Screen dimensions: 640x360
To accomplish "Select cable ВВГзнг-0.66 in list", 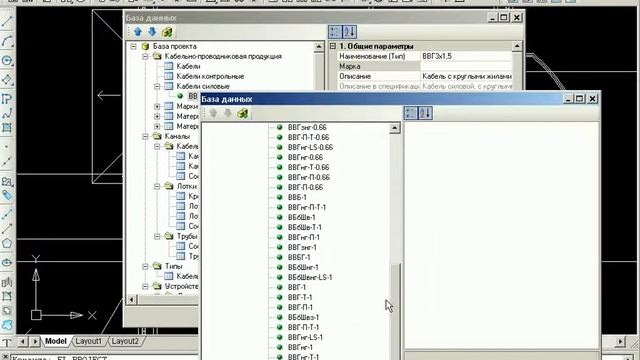I will (307, 127).
